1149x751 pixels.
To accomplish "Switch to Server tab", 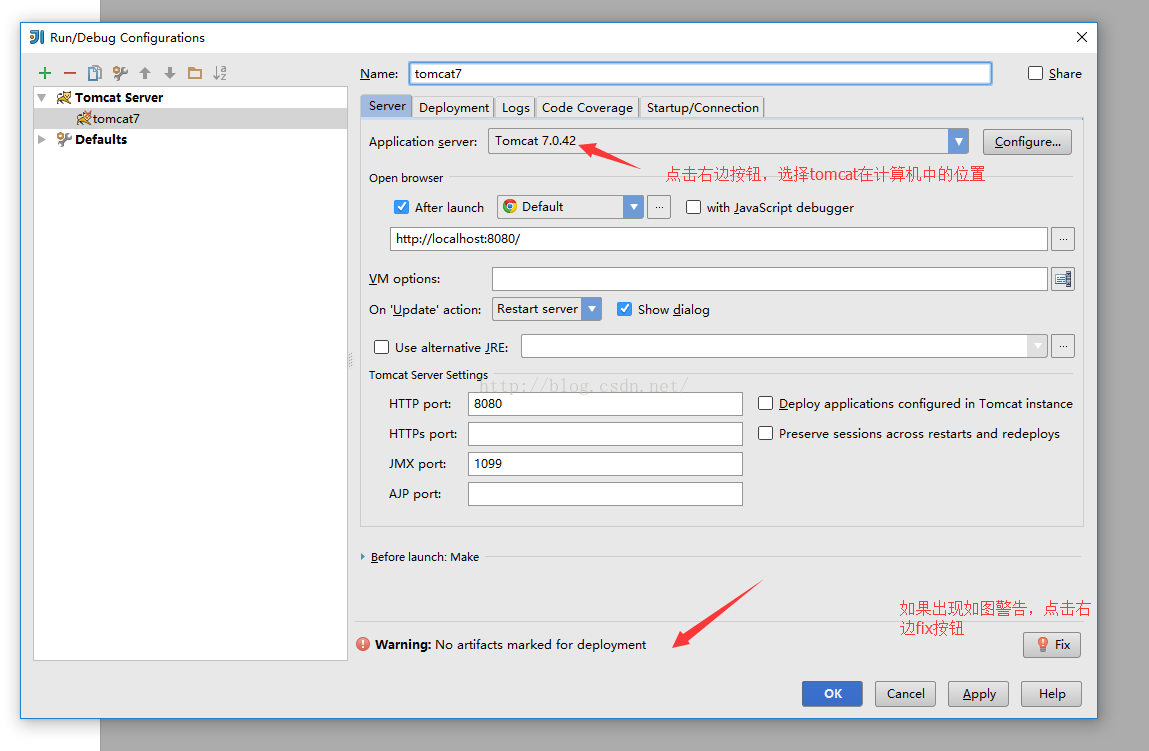I will [387, 106].
